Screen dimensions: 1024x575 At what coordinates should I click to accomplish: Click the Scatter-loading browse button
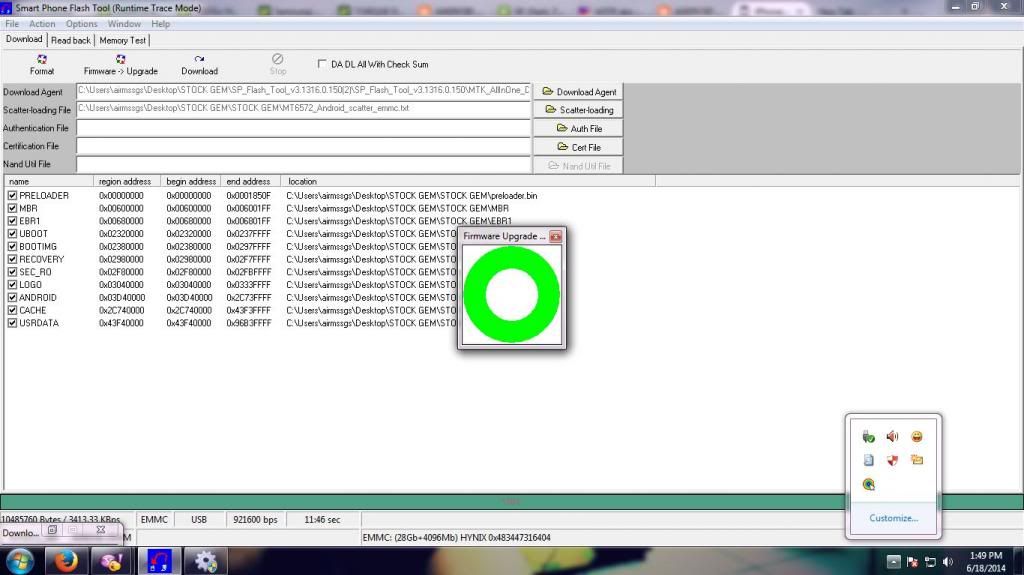[578, 110]
